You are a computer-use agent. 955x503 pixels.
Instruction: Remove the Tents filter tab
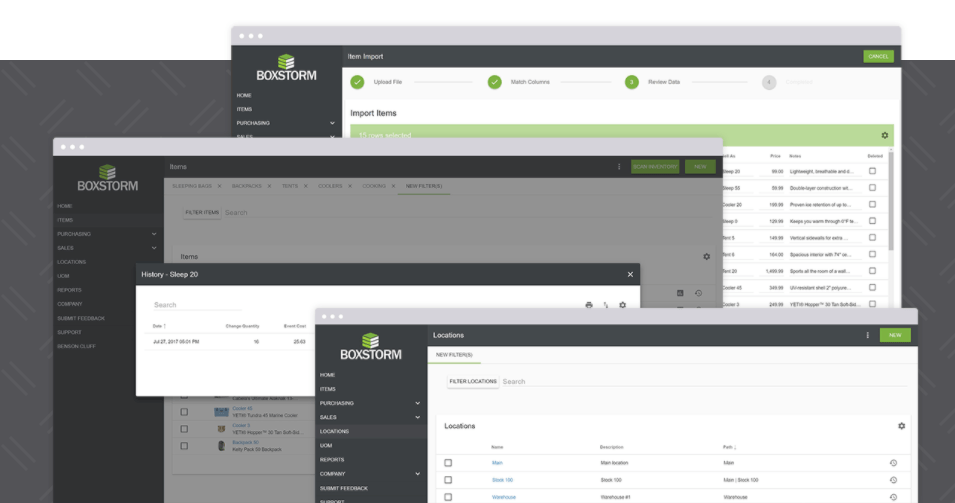pyautogui.click(x=306, y=186)
